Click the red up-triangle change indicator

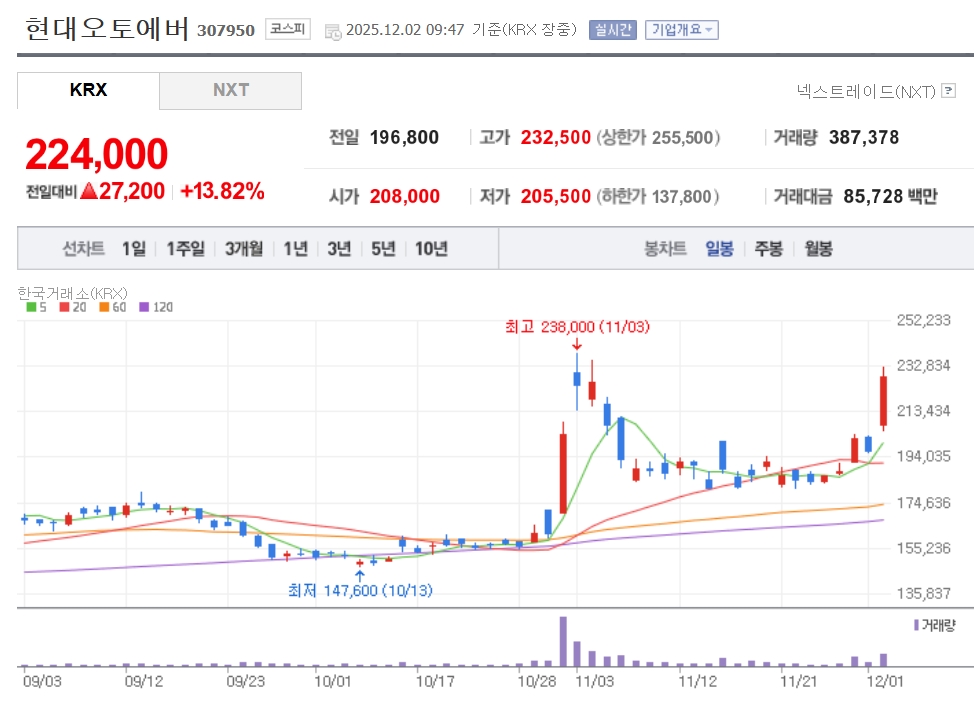[89, 191]
